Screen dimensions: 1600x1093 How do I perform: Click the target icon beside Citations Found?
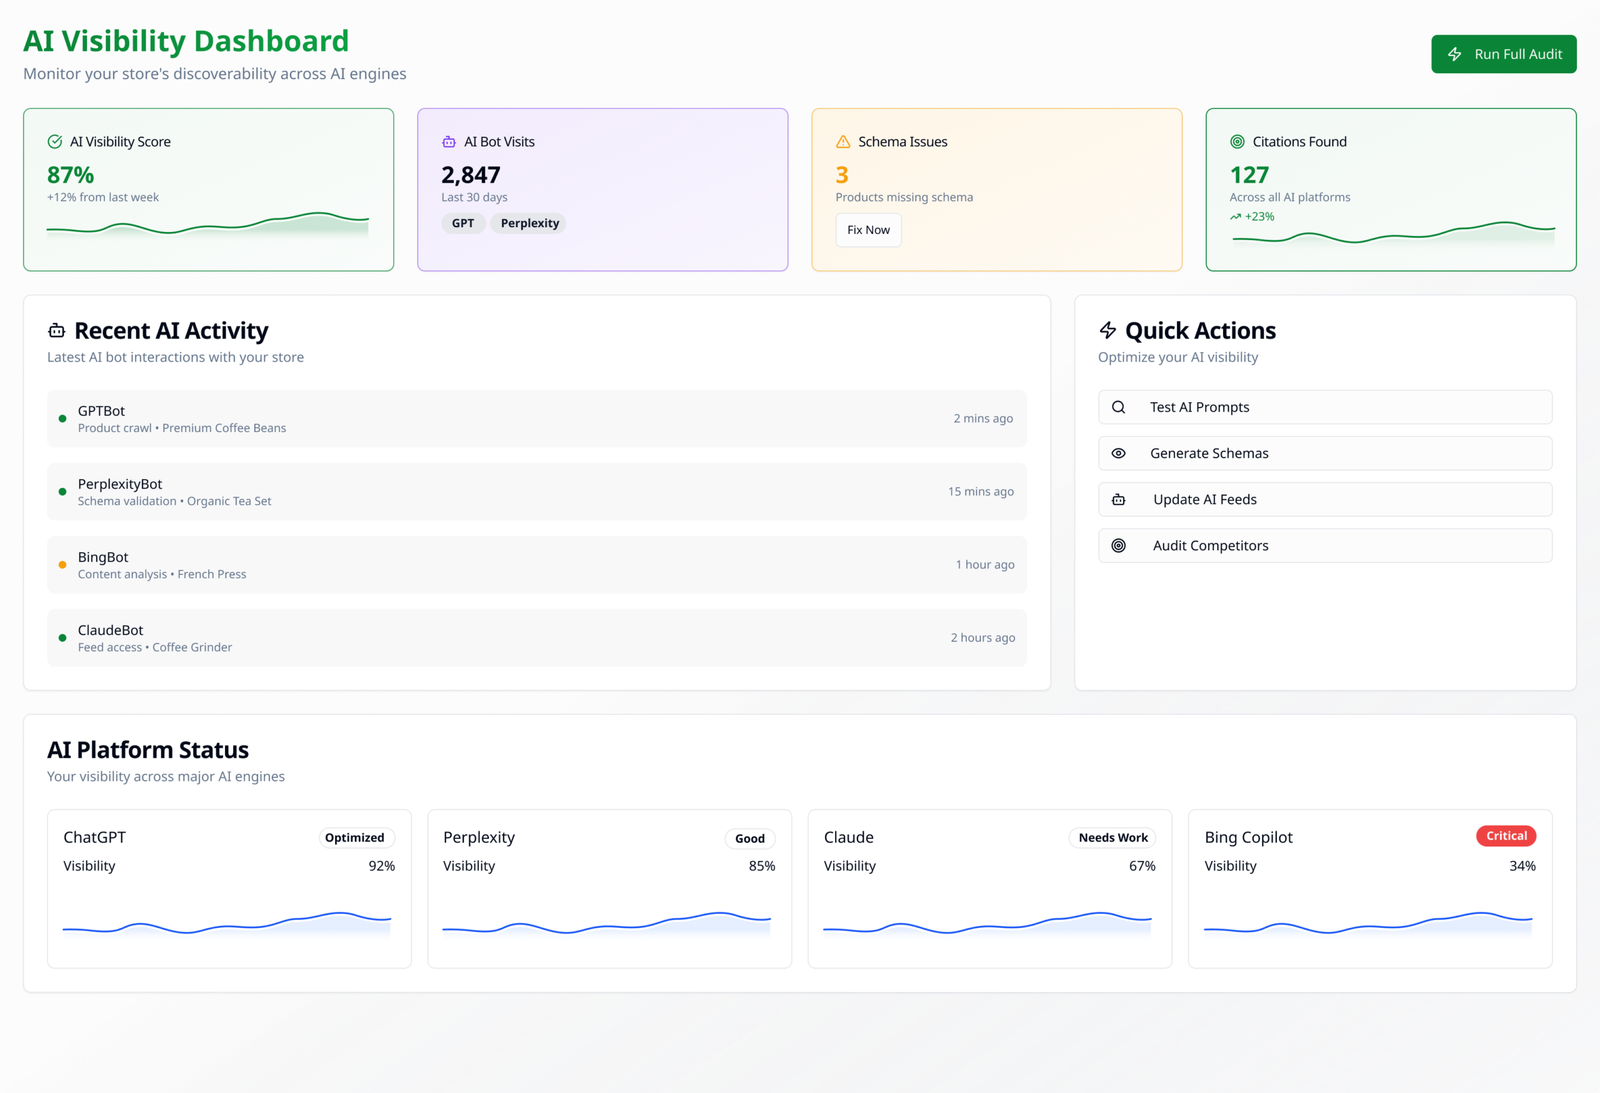(x=1237, y=142)
